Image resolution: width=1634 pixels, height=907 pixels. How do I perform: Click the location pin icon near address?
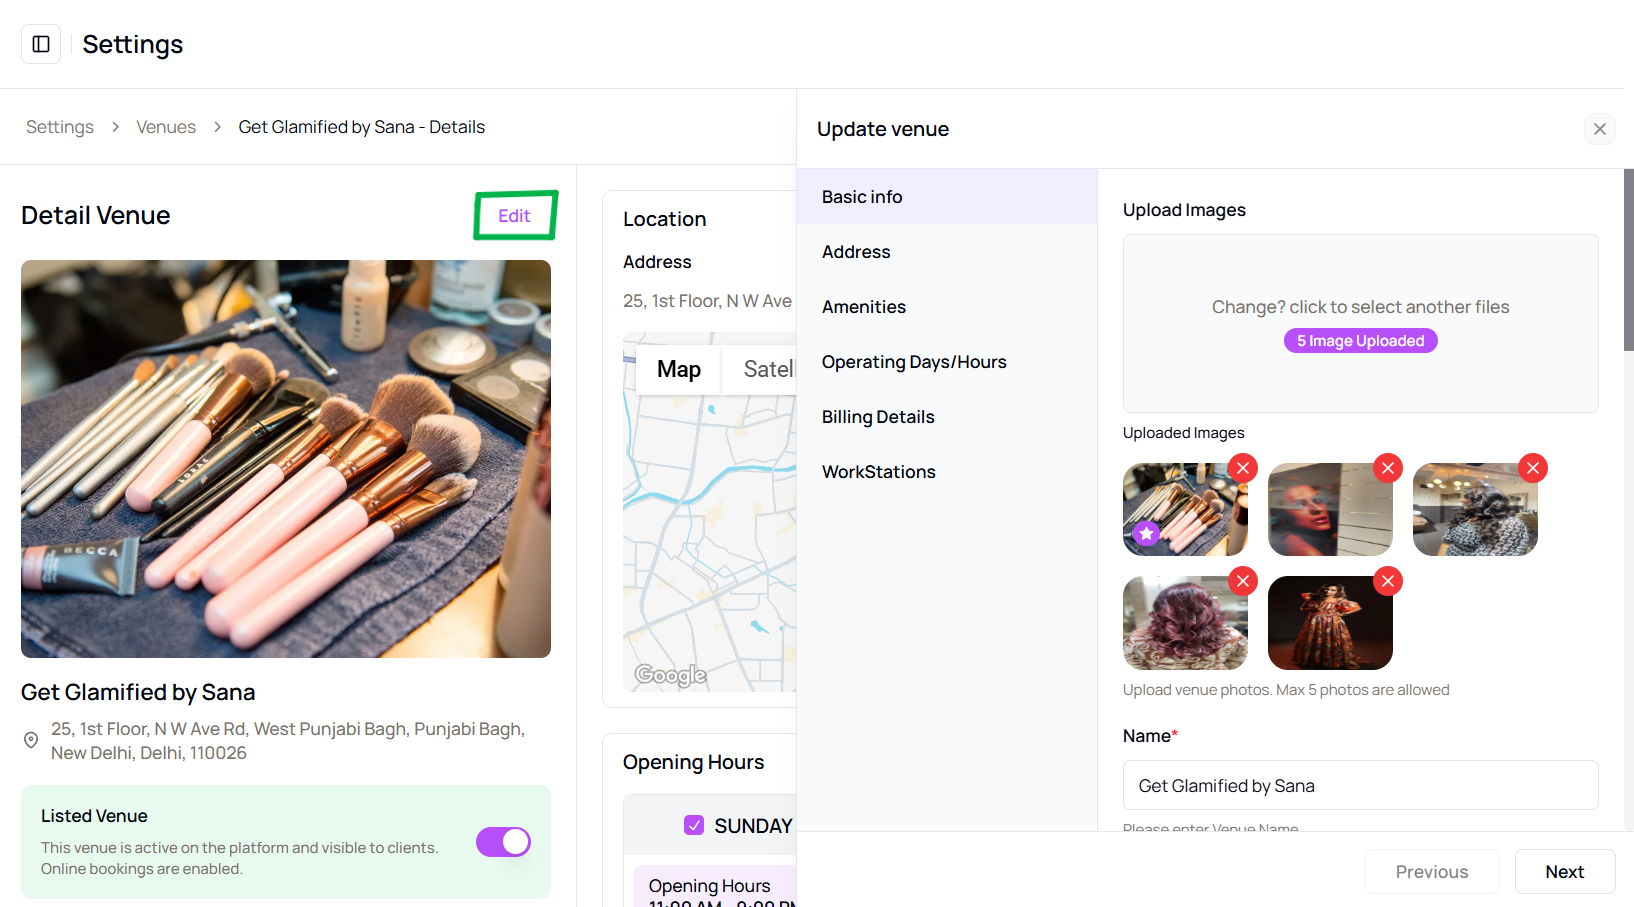pos(31,740)
